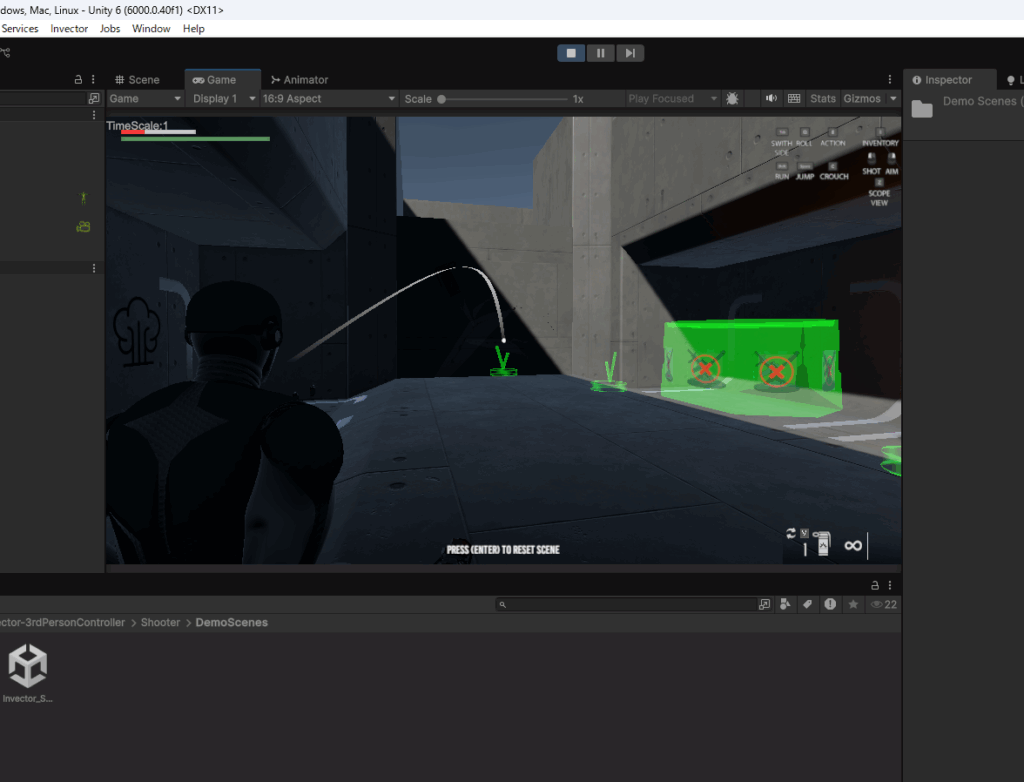Open the Display 1 dropdown

223,99
